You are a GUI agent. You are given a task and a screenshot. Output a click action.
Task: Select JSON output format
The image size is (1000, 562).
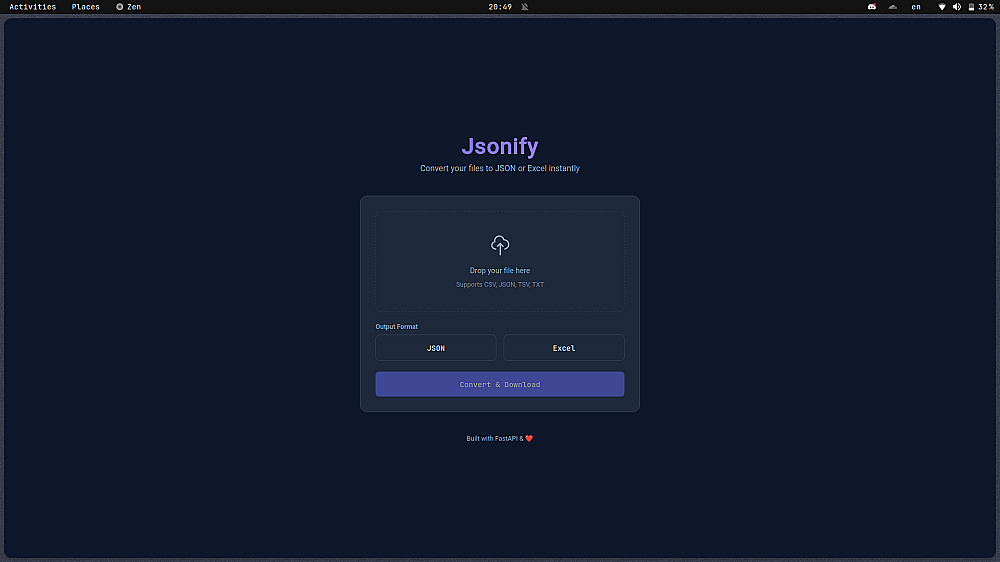coord(436,348)
